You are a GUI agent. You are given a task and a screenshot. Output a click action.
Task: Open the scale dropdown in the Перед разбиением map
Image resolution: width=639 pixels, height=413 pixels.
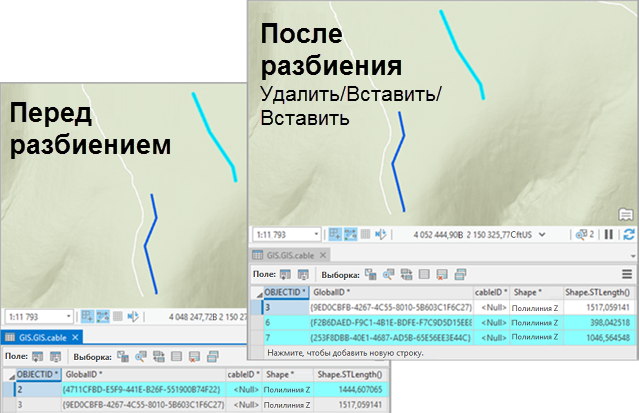67,316
